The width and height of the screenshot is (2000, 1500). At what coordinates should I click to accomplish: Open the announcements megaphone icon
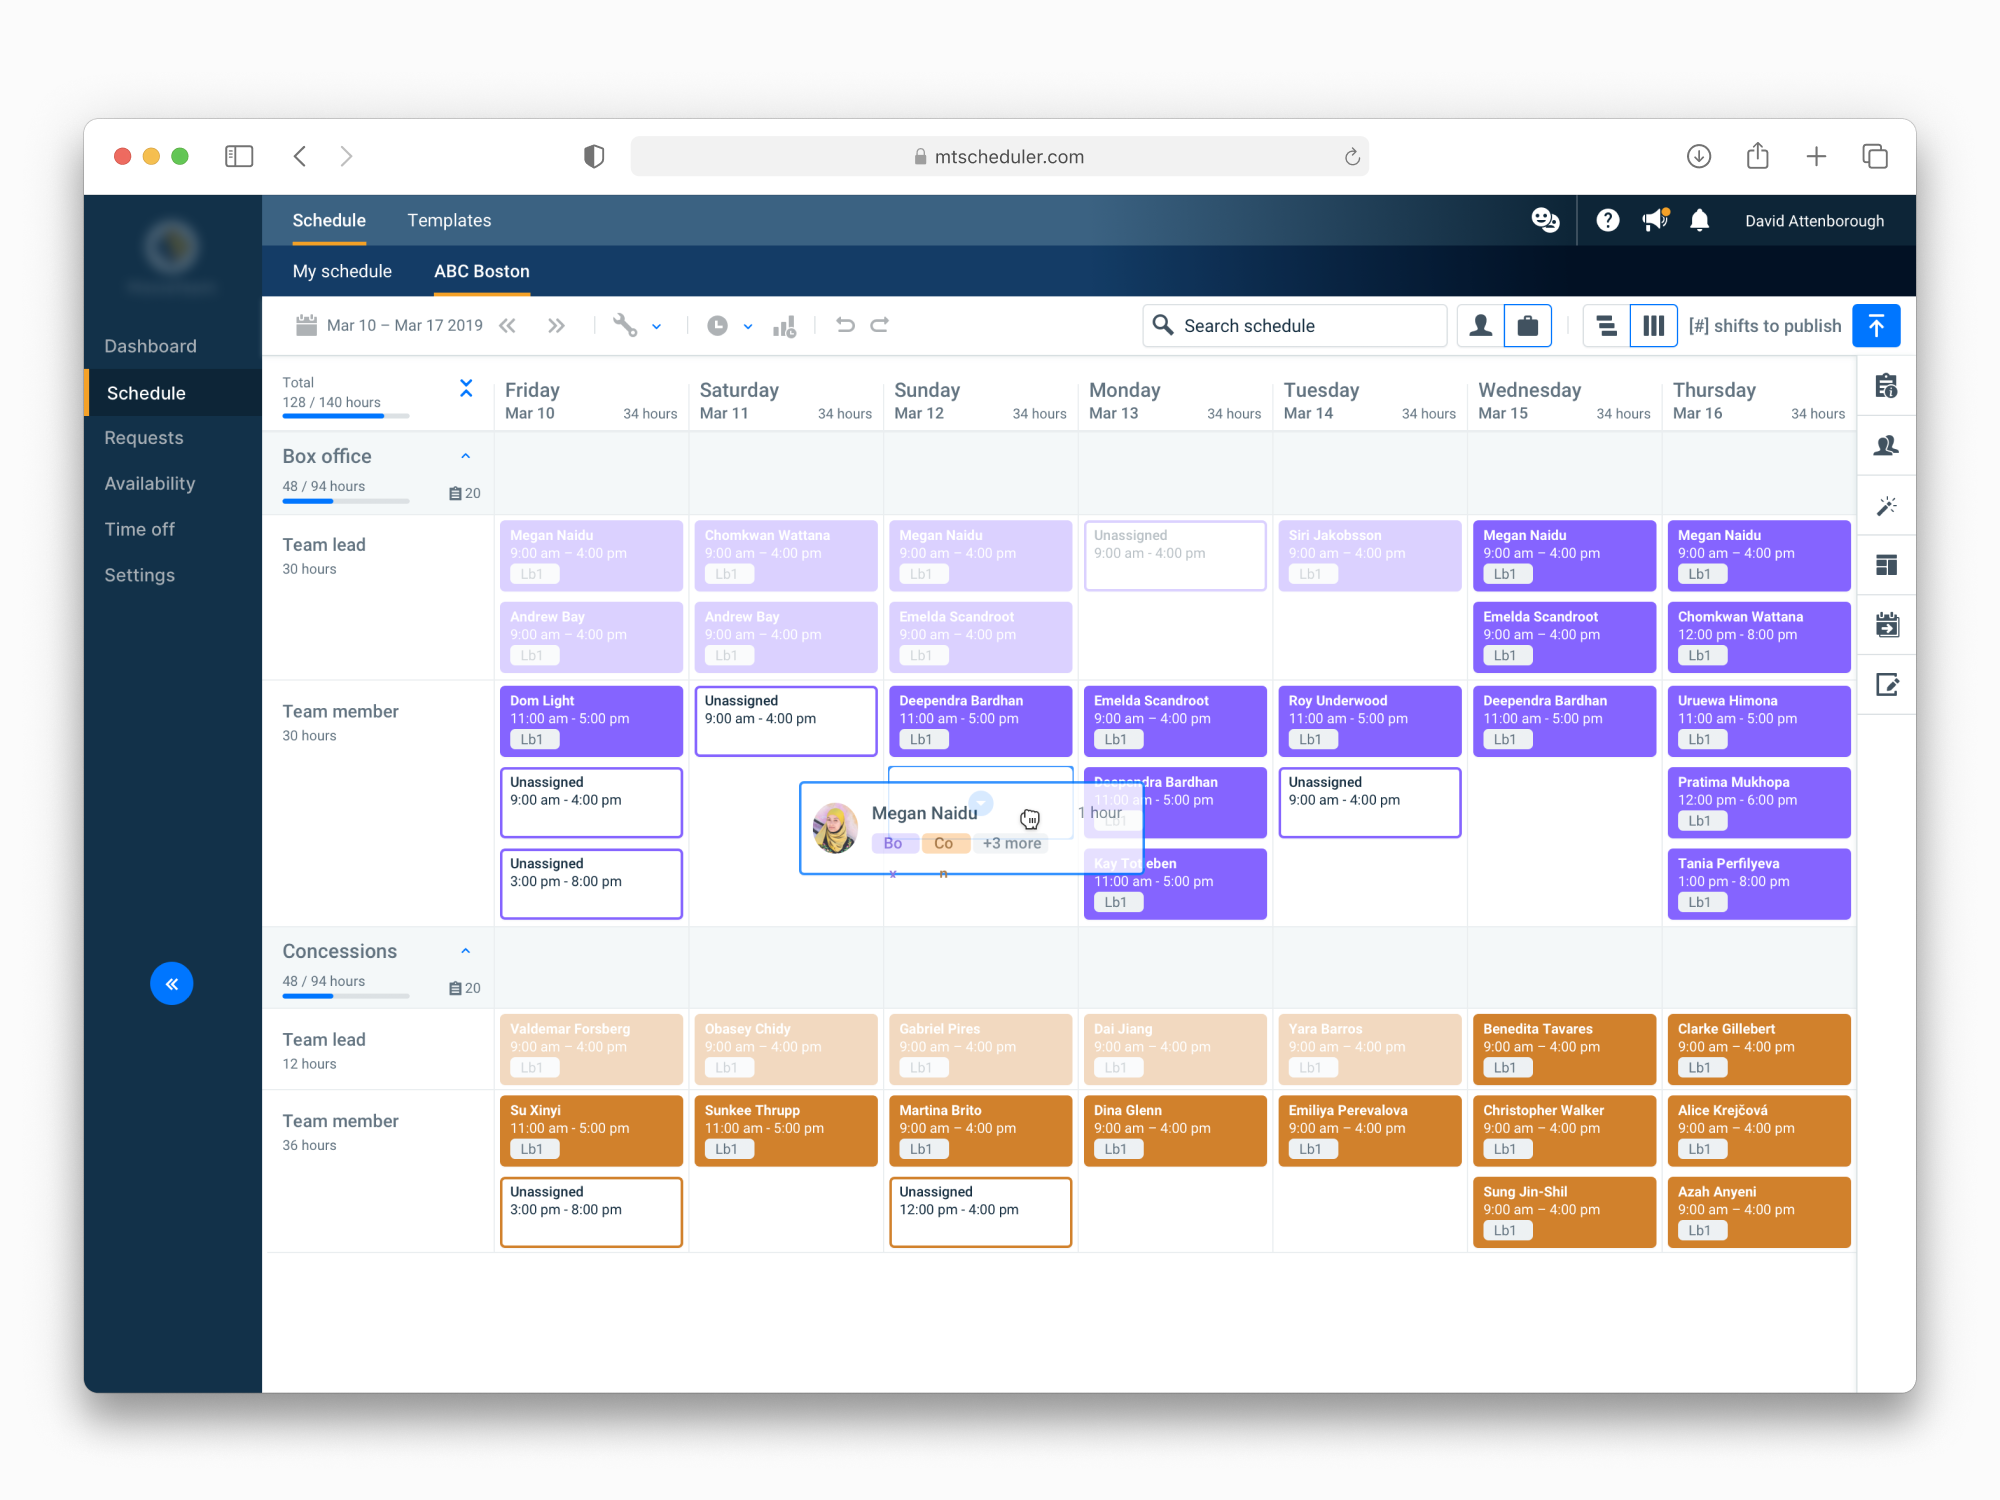point(1655,220)
